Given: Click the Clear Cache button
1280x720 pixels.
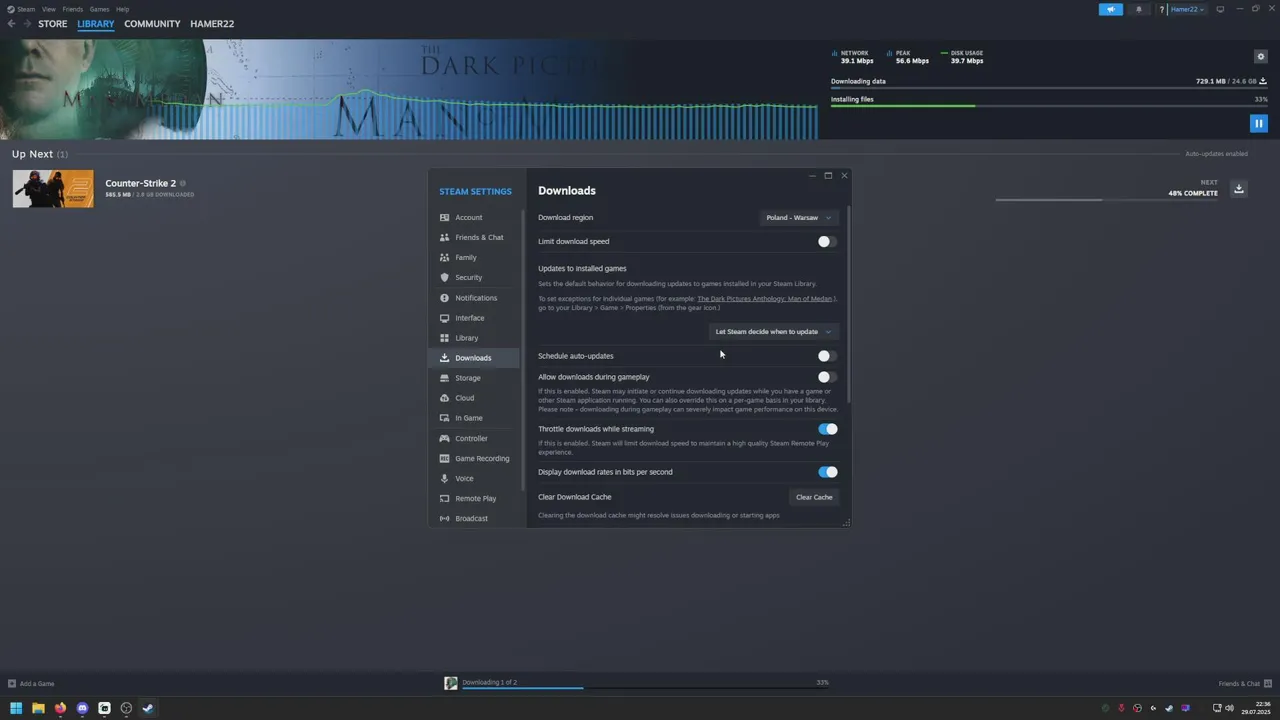Looking at the screenshot, I should point(814,497).
